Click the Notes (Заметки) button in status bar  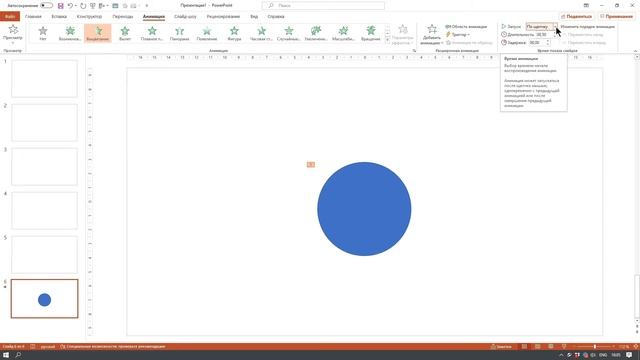(x=501, y=347)
